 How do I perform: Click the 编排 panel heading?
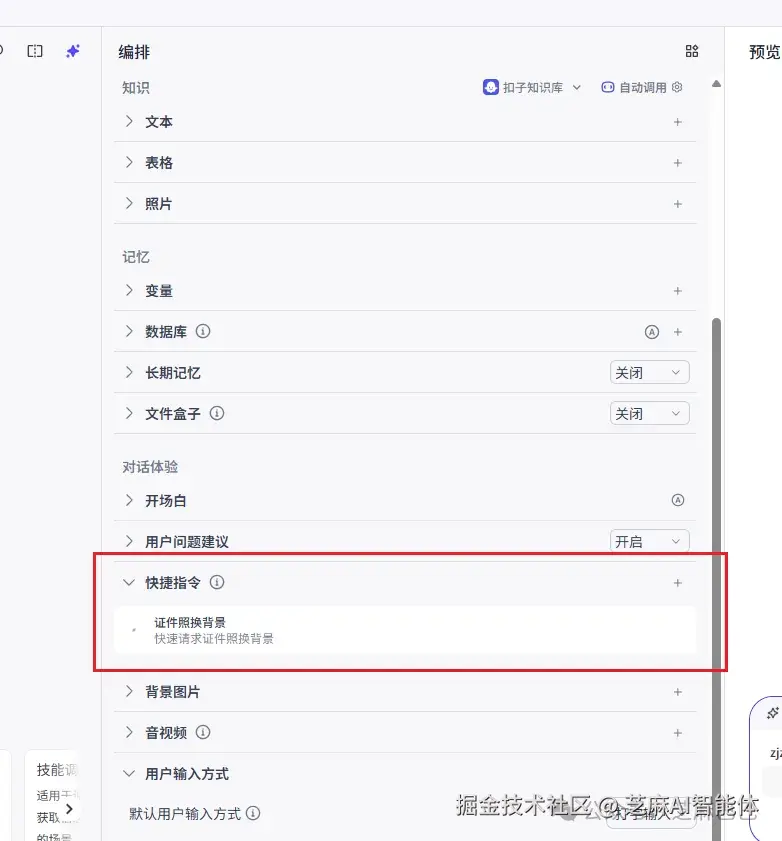pos(134,52)
